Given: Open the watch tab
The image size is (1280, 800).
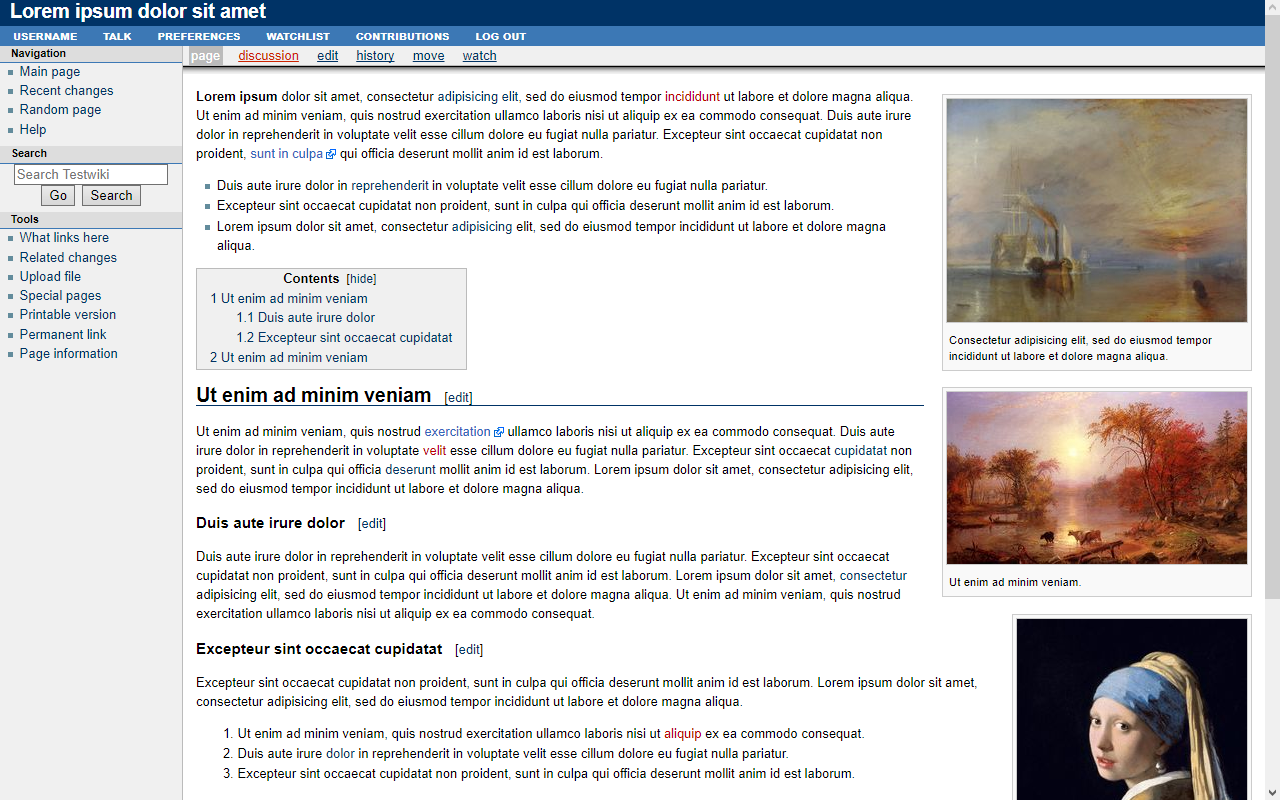Looking at the screenshot, I should click(479, 56).
